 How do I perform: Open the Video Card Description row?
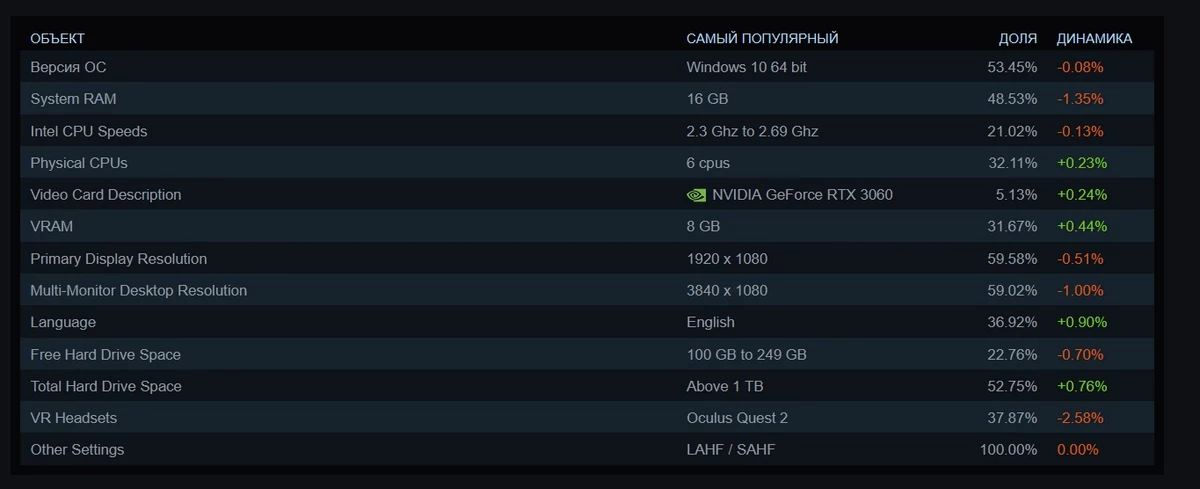point(587,195)
